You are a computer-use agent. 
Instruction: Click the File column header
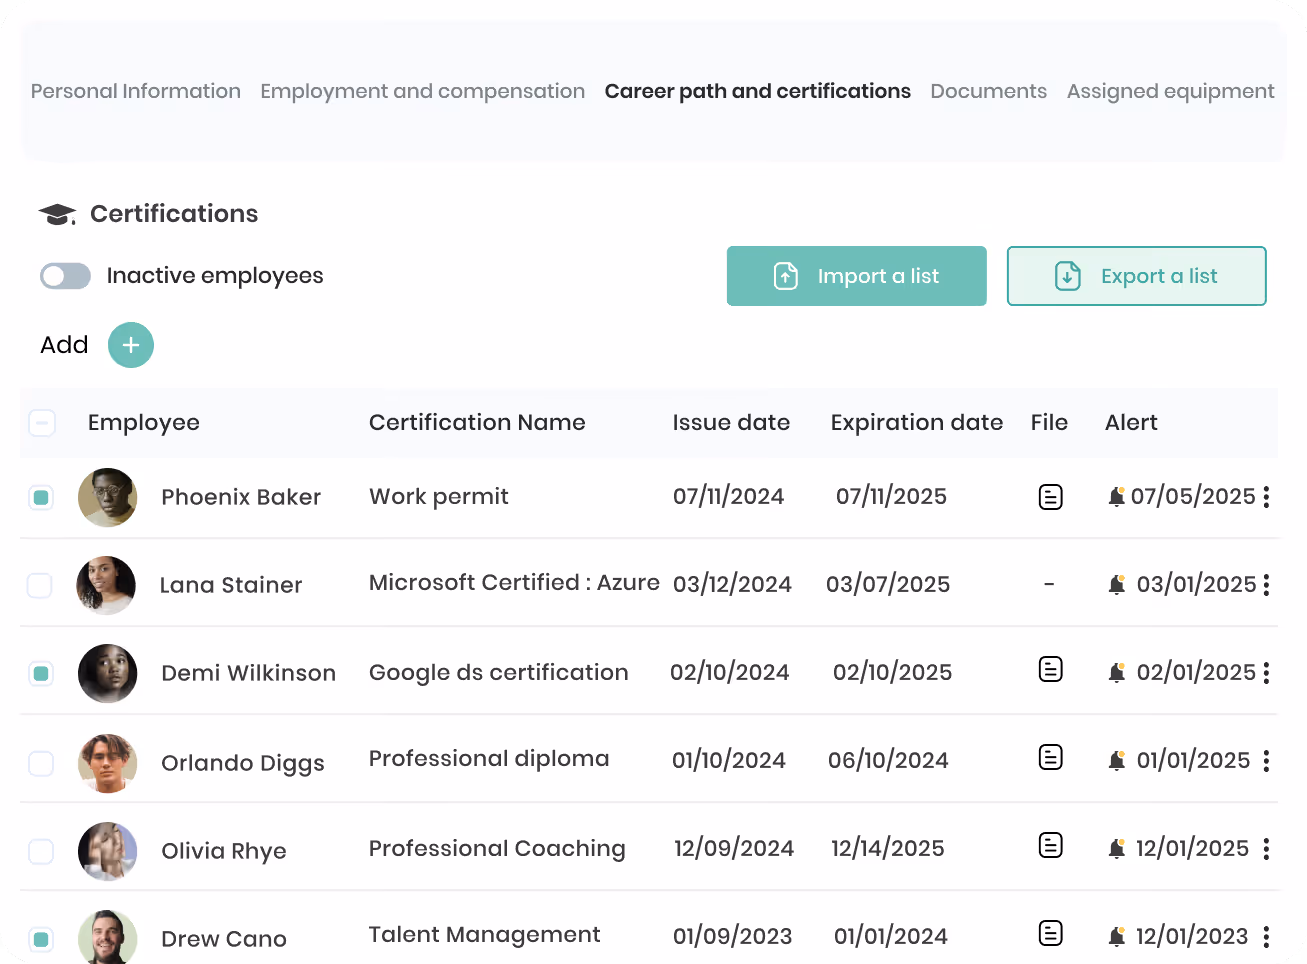(x=1049, y=422)
